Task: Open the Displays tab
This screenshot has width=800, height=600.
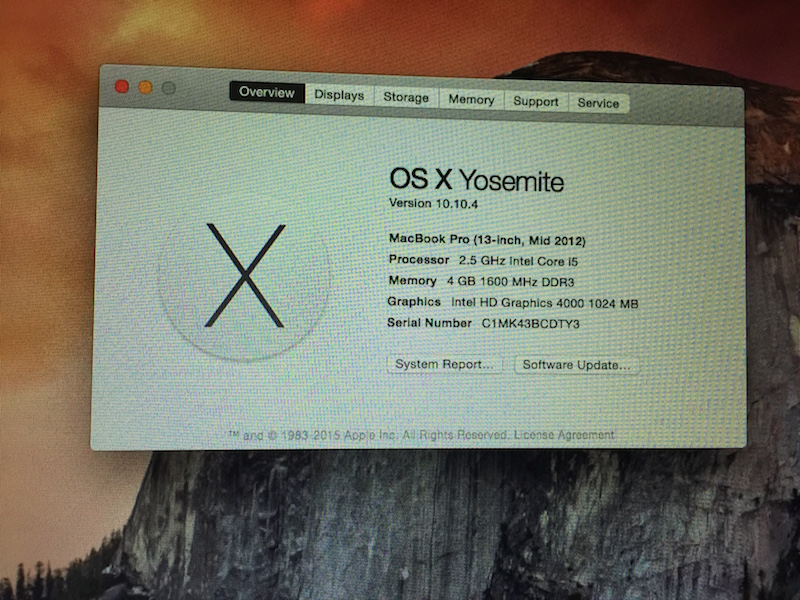Action: coord(339,95)
